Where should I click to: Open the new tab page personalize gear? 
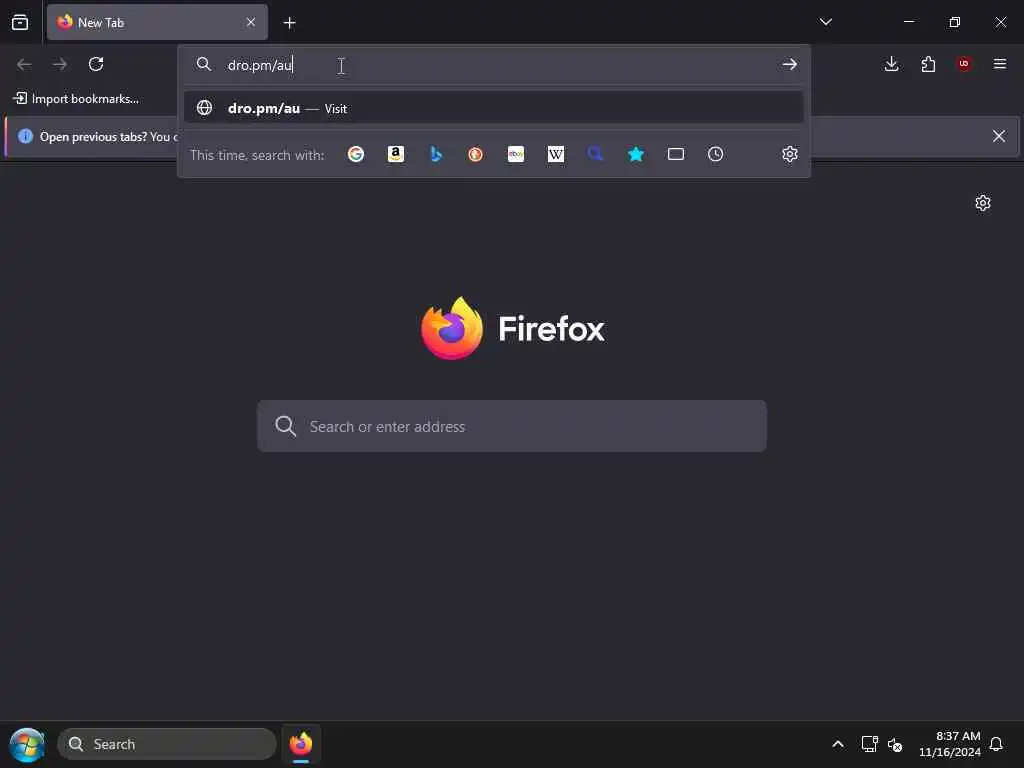coord(983,203)
